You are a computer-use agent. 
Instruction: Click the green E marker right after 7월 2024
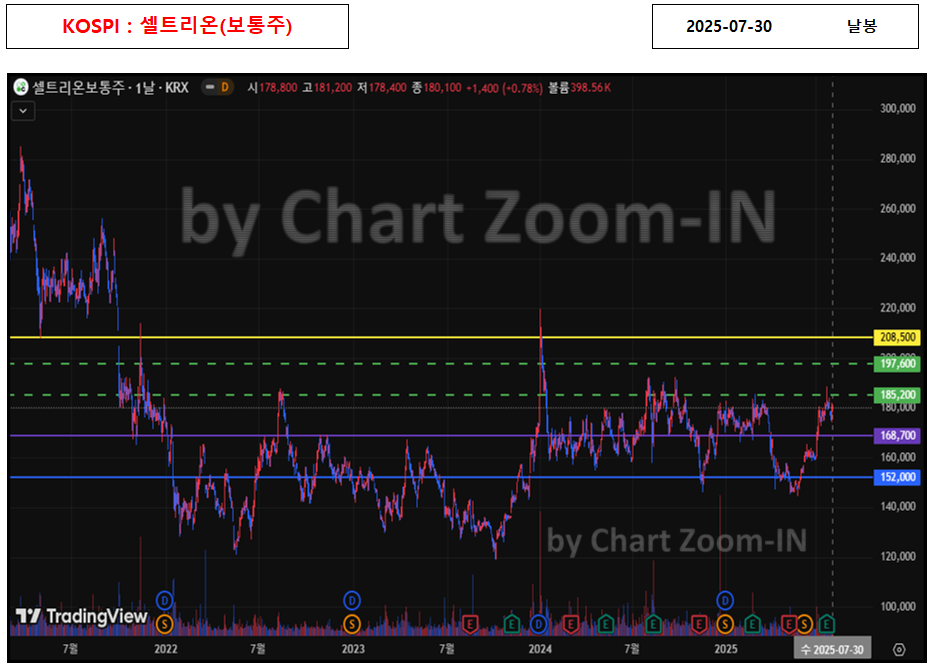tap(653, 624)
